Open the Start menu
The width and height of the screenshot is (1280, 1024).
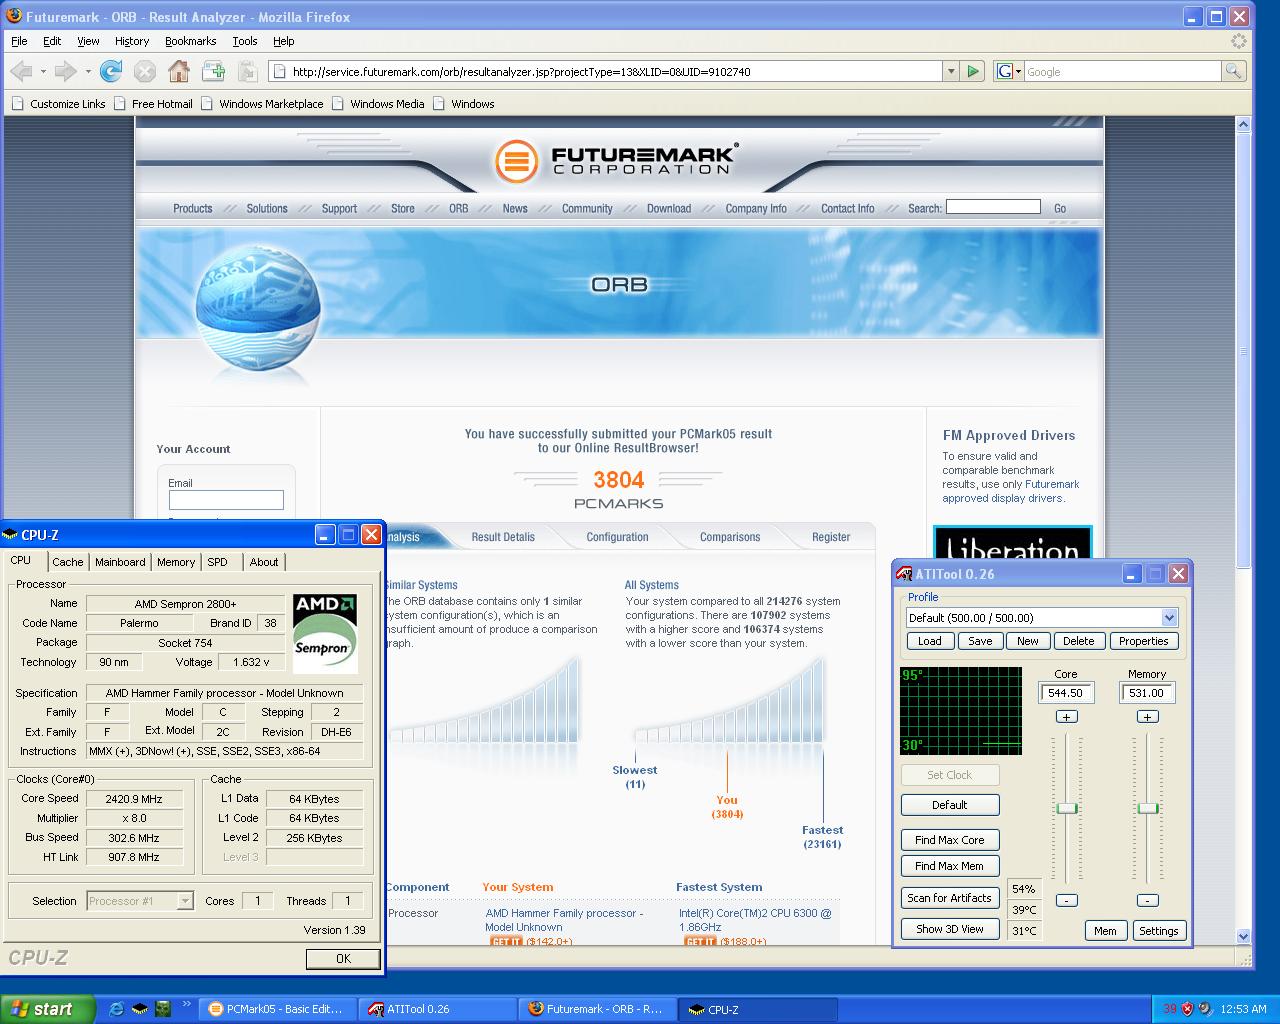(x=47, y=1009)
